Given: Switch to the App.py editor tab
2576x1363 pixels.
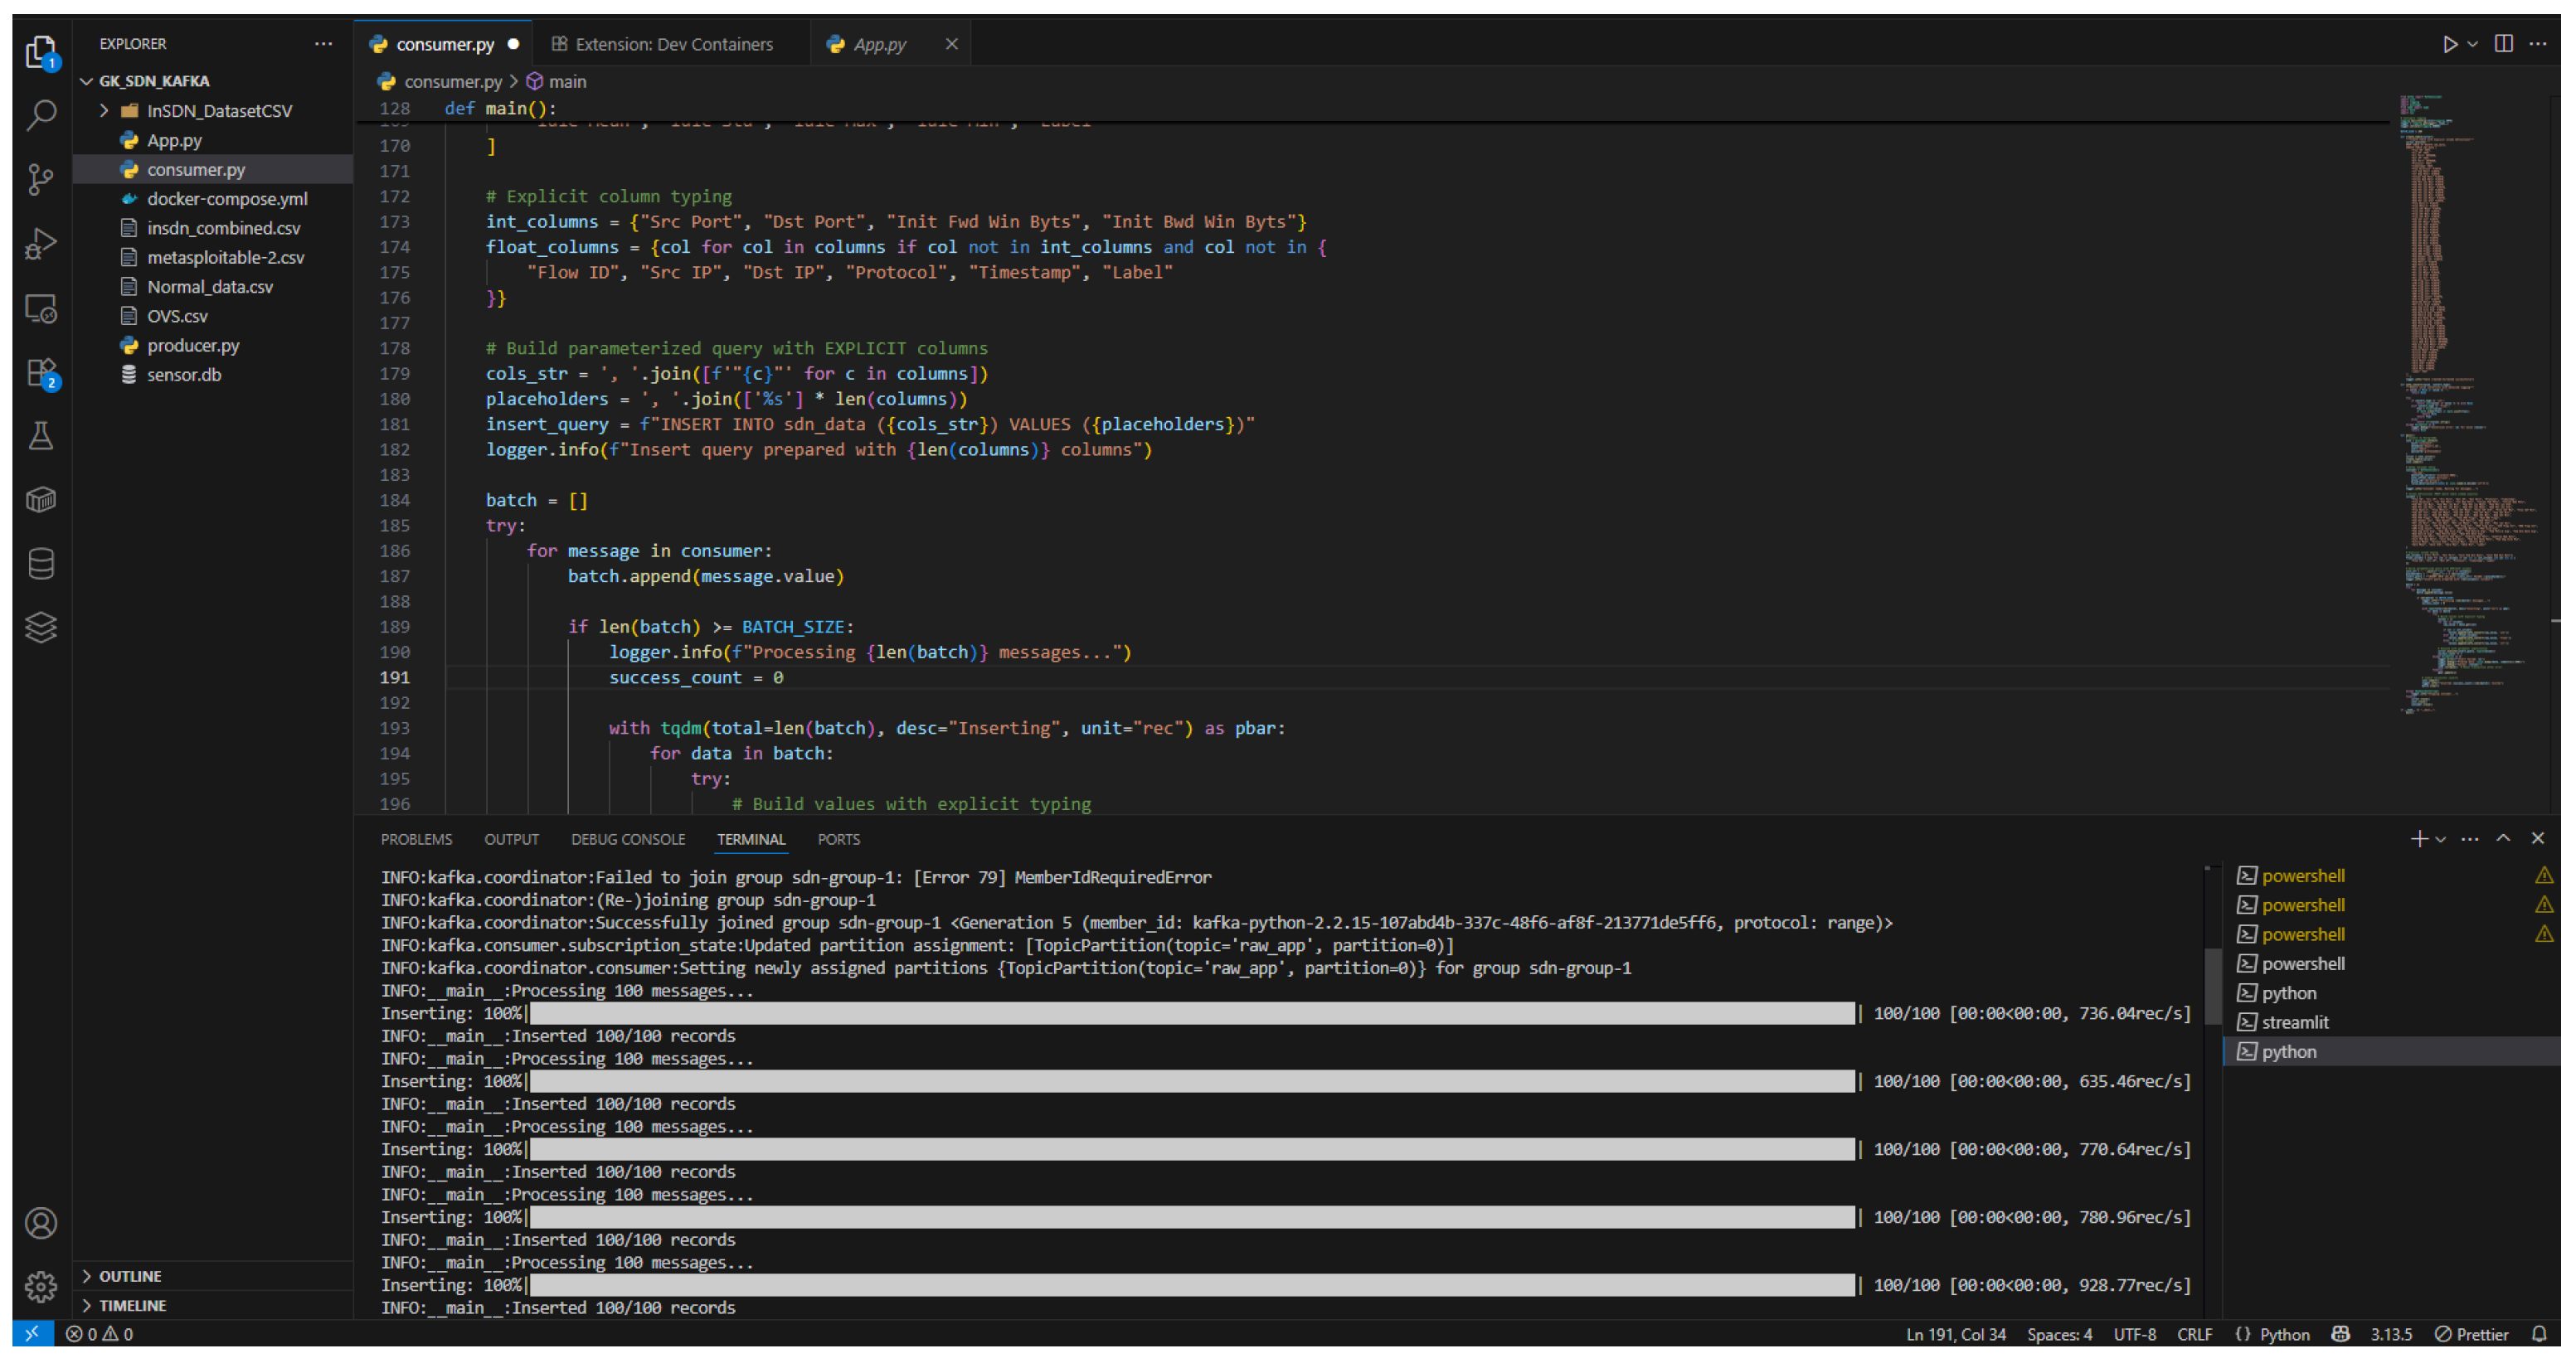Looking at the screenshot, I should tap(879, 44).
